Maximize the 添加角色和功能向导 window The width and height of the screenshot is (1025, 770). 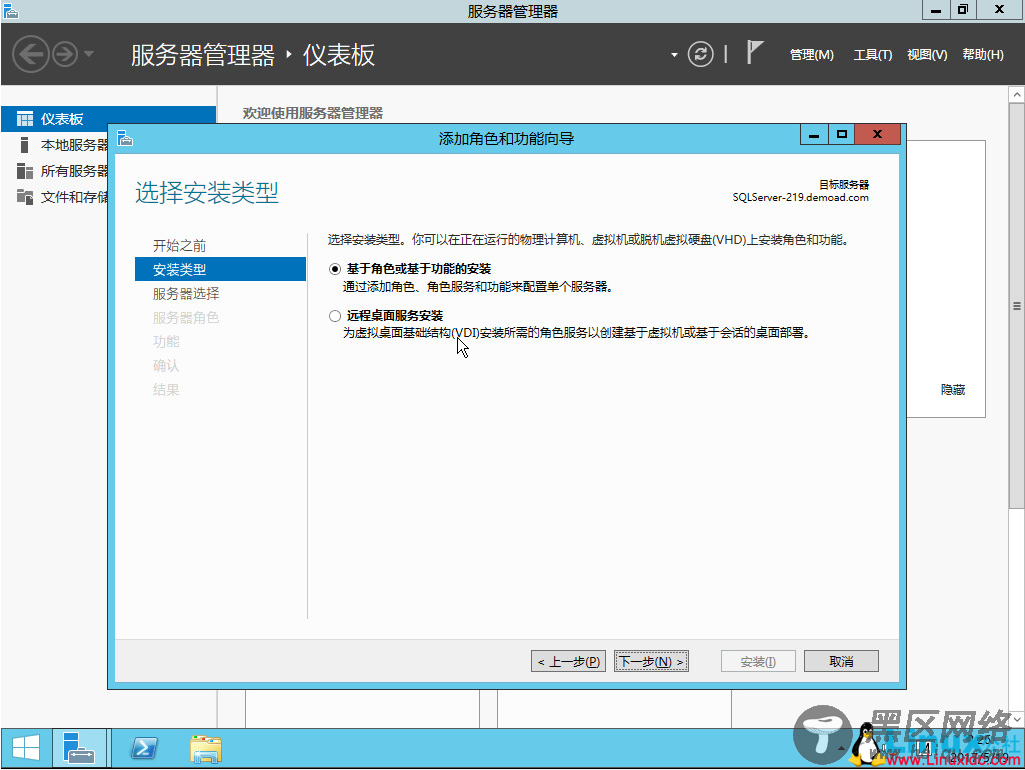(841, 135)
